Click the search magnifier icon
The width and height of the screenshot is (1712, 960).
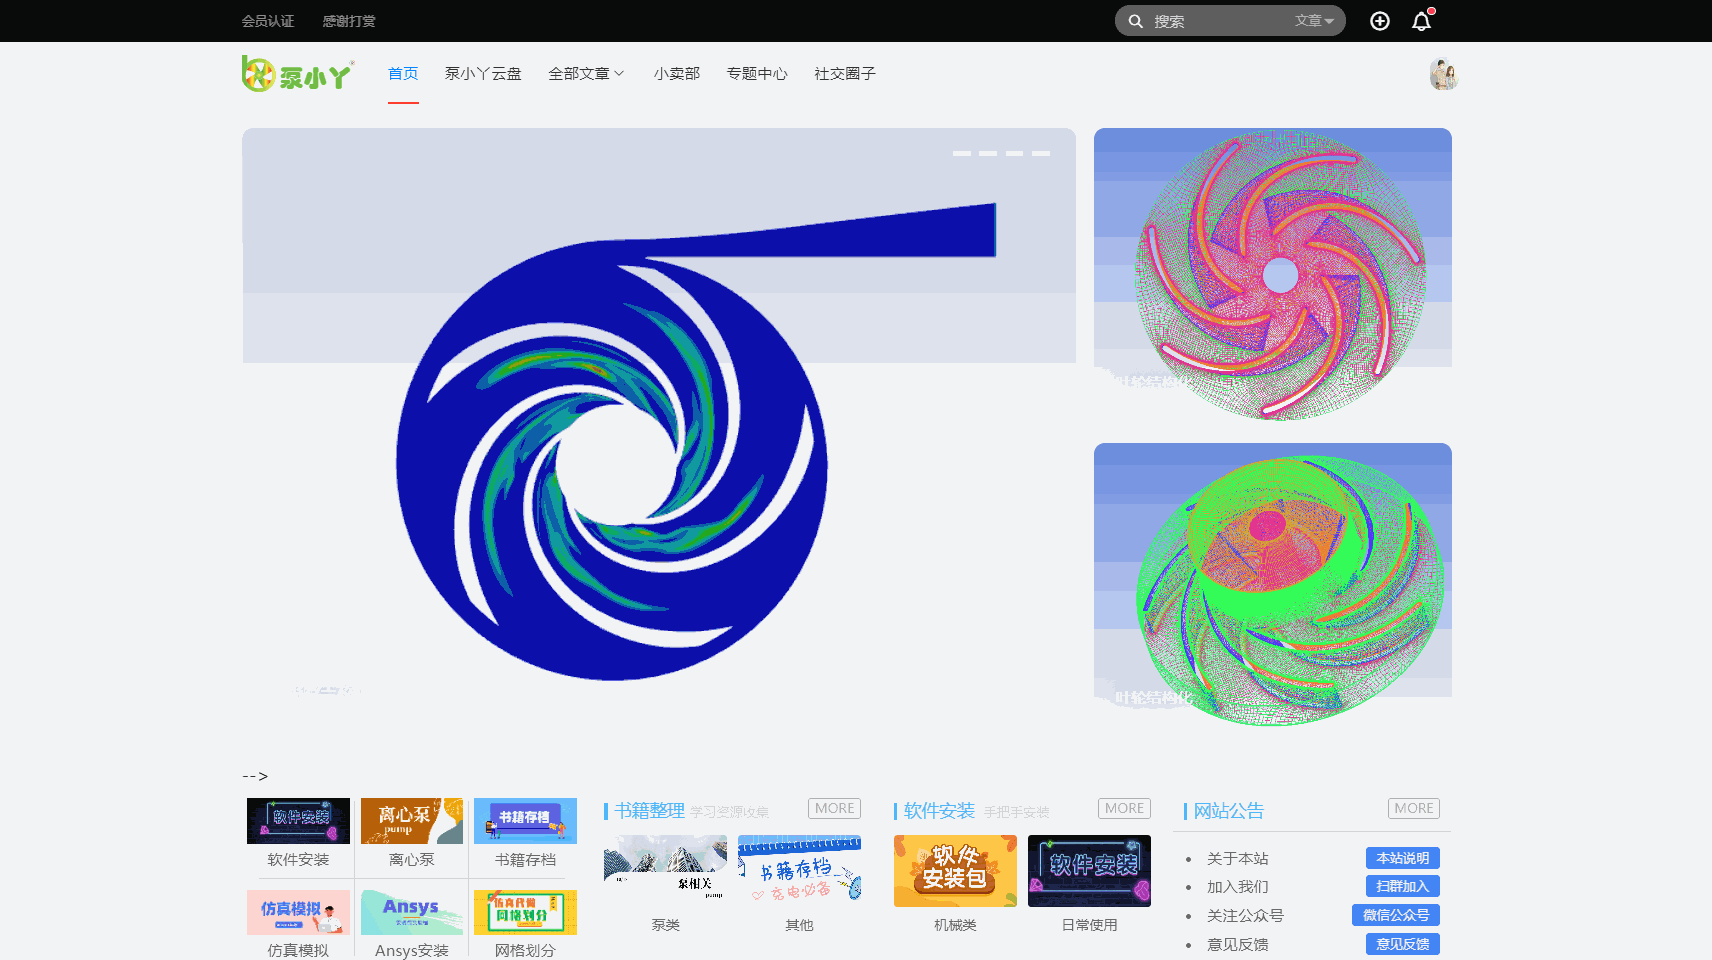point(1136,21)
